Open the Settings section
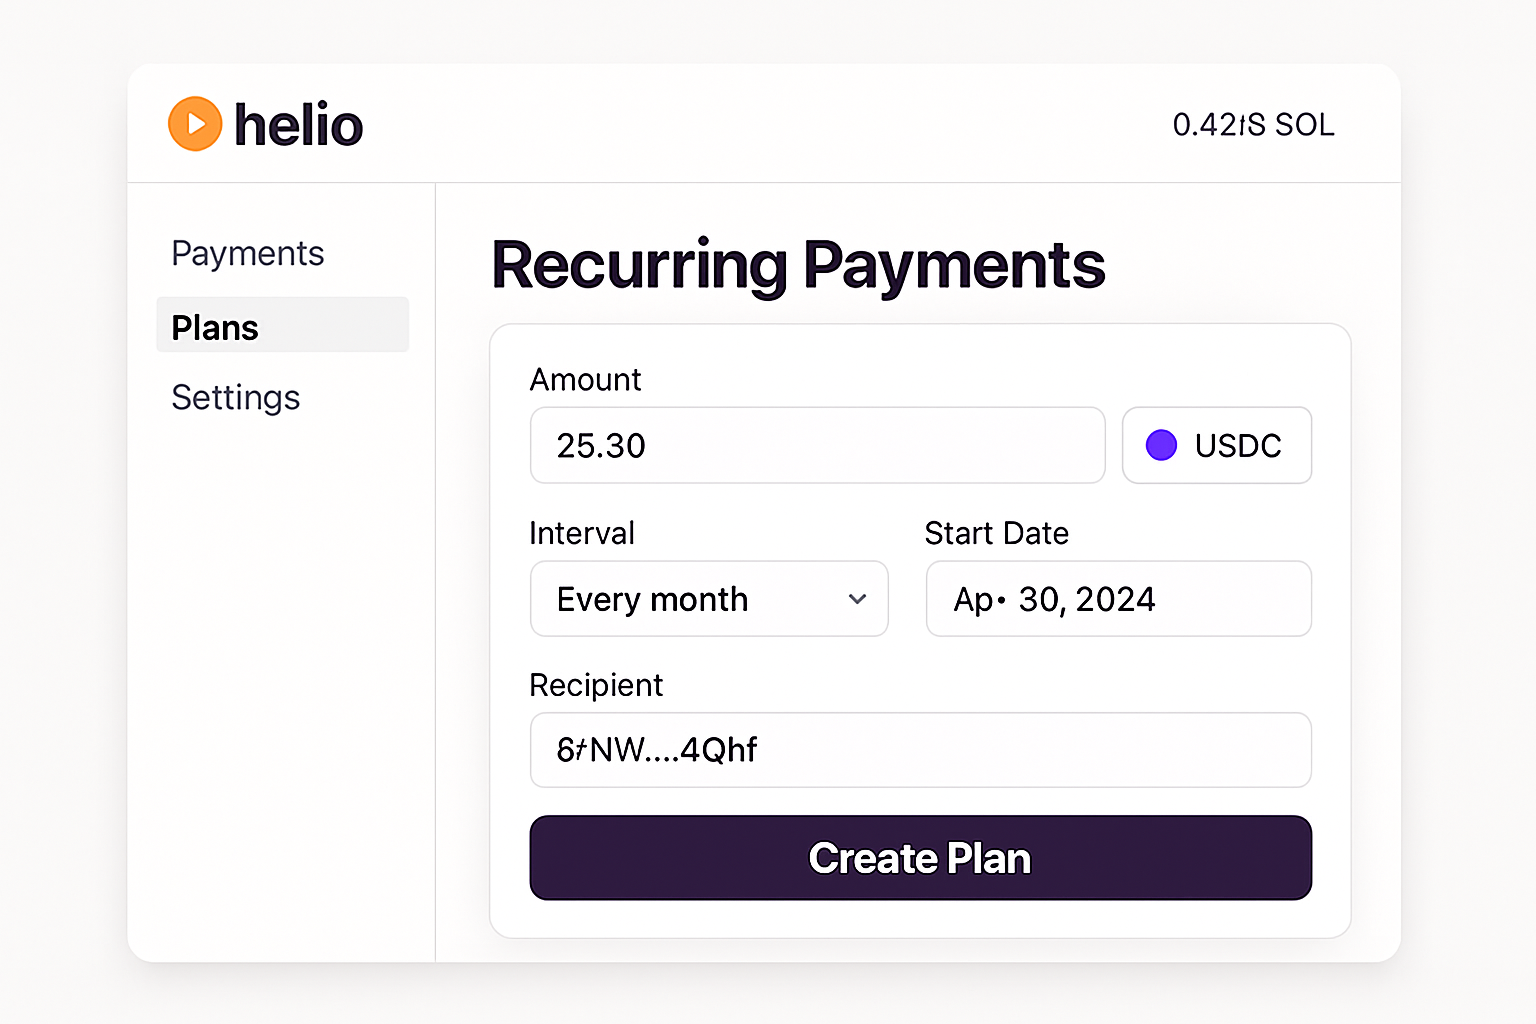 tap(235, 397)
